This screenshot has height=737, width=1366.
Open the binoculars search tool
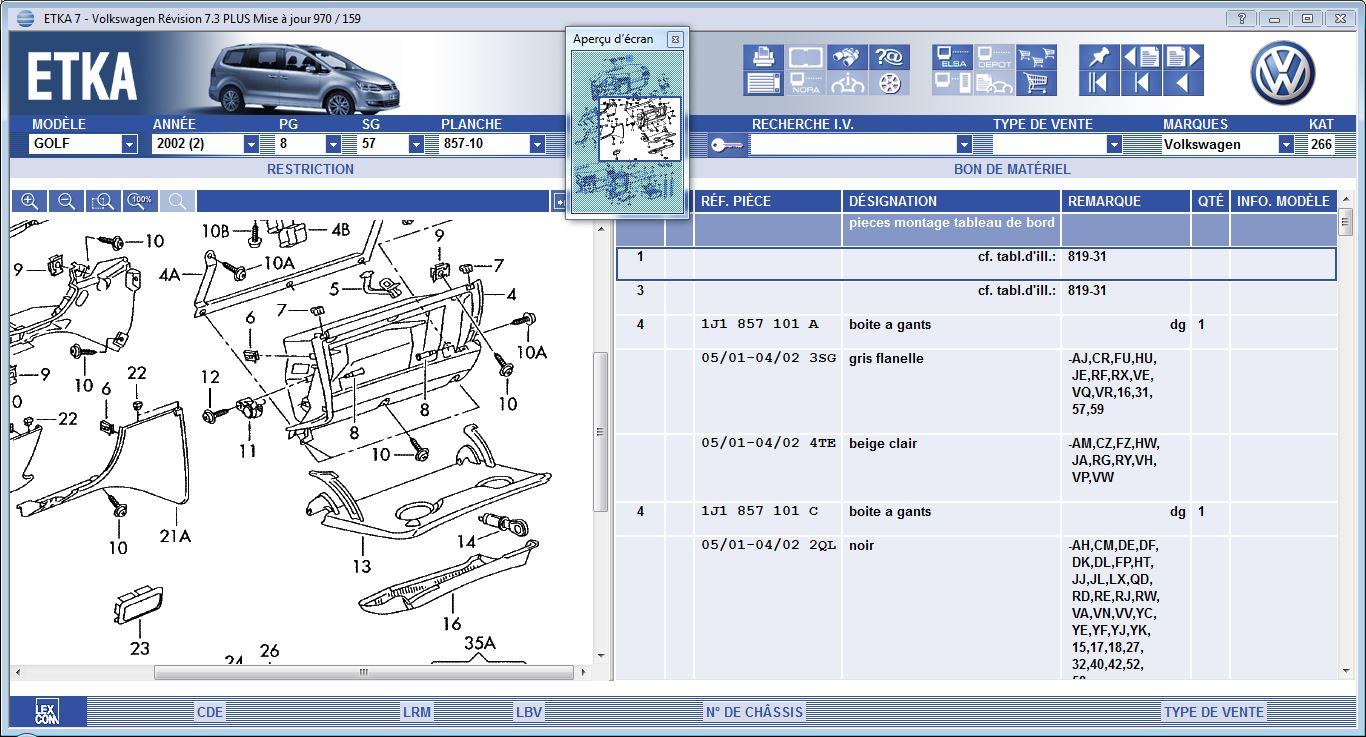848,57
